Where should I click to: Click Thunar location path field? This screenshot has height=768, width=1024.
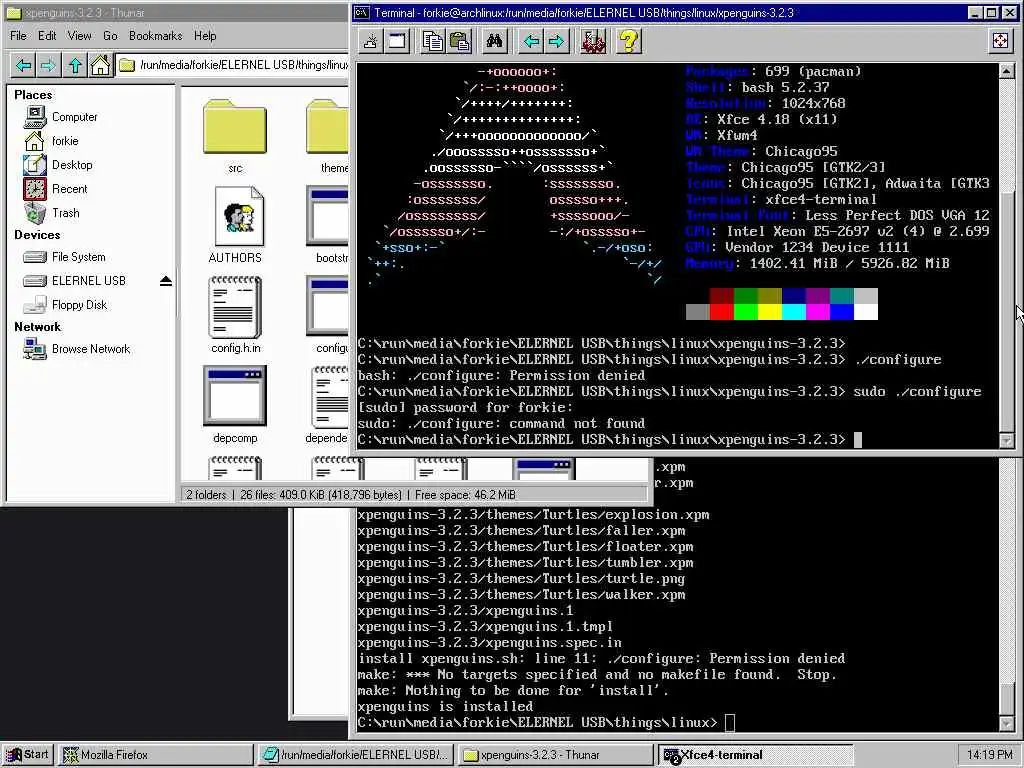coord(232,65)
